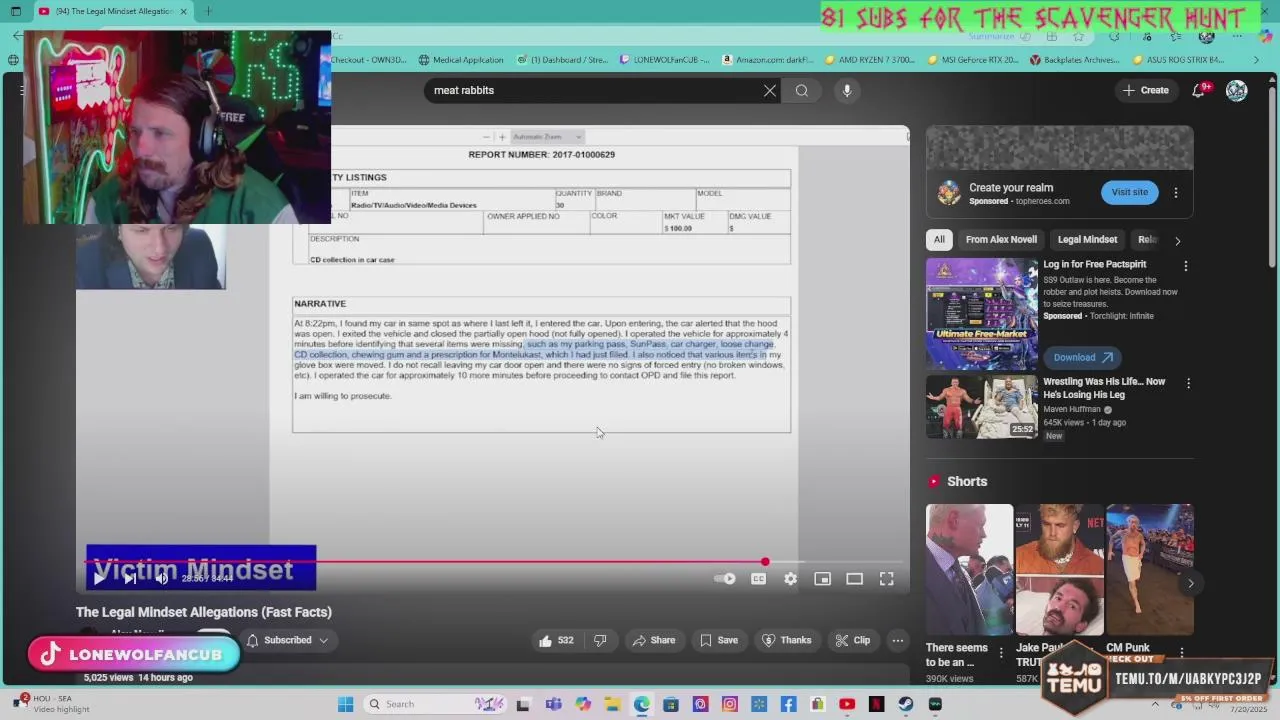Open Microsoft Edge from taskbar

(x=641, y=704)
